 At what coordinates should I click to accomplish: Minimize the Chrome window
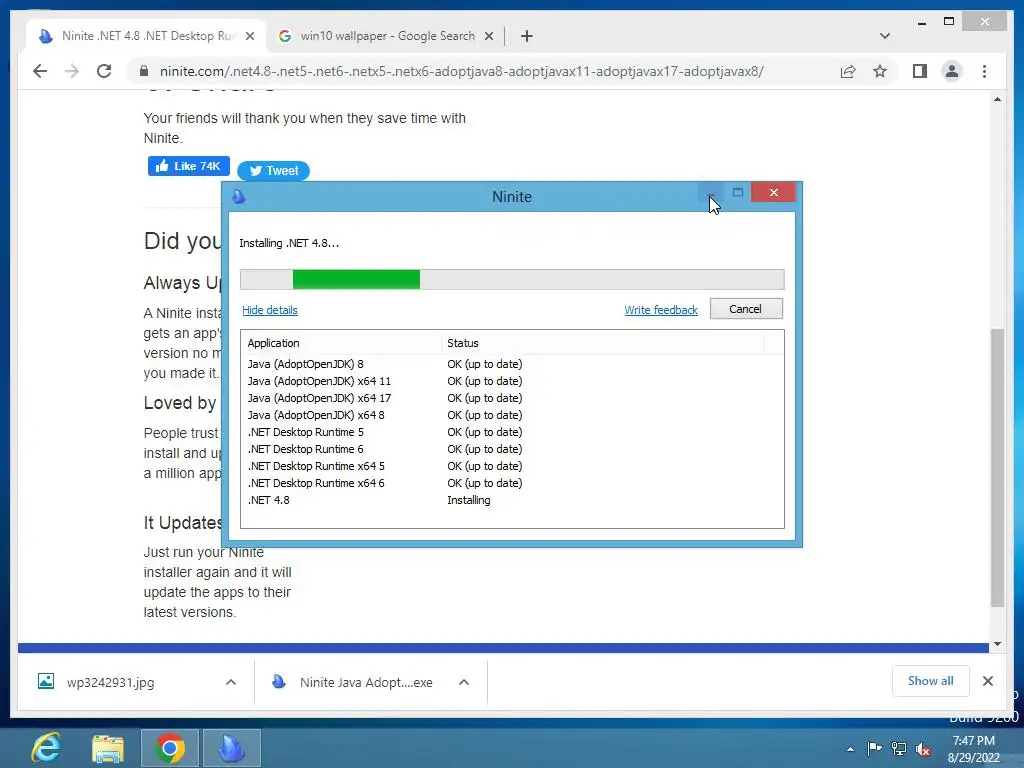(921, 22)
